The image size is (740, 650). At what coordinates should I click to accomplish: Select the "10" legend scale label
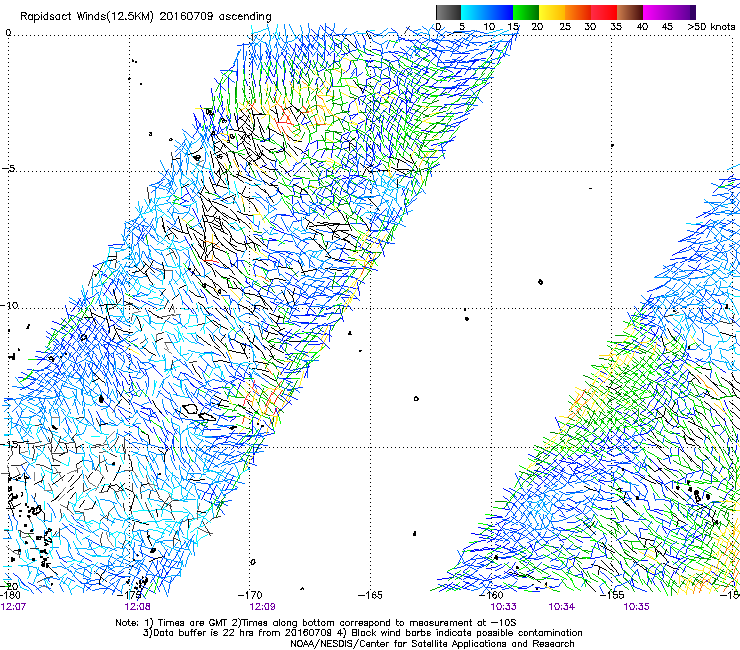(489, 27)
